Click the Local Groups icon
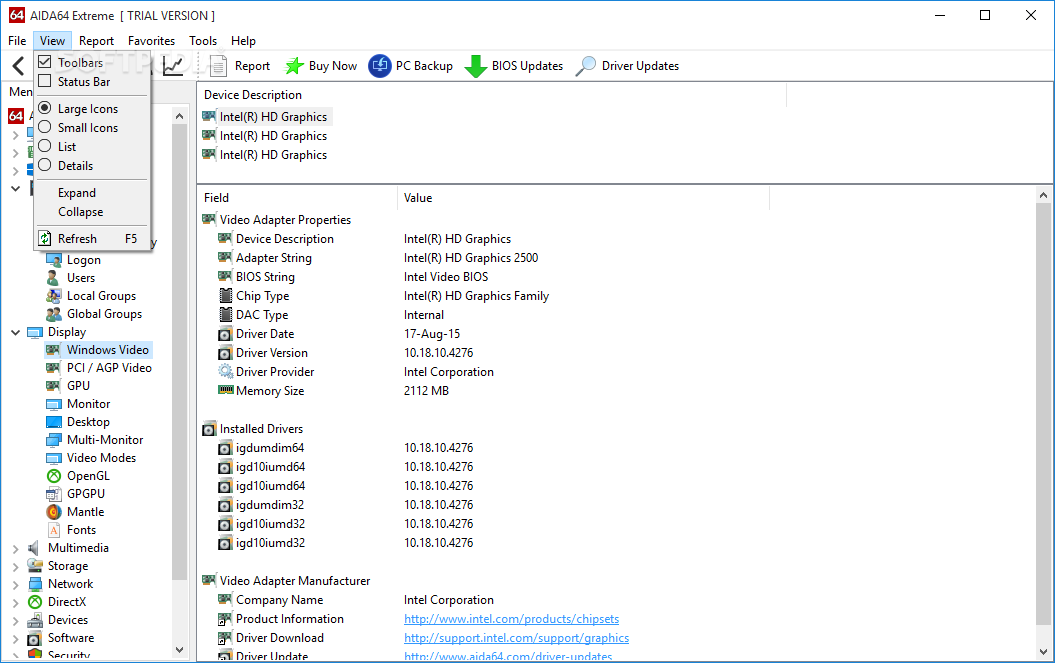The image size is (1055, 663). click(x=54, y=295)
